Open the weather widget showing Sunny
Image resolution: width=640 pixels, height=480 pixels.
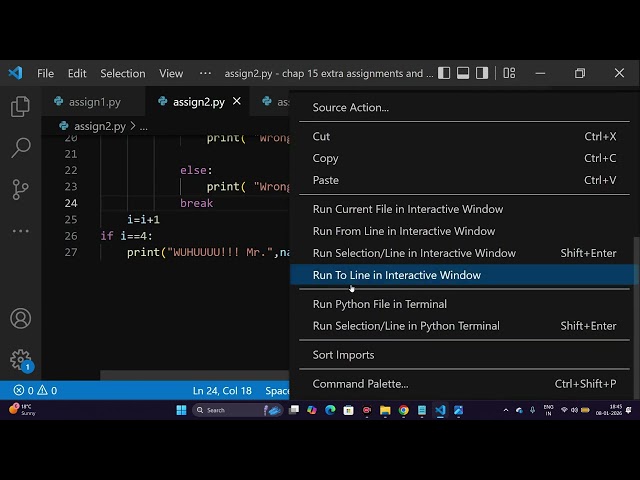(x=22, y=409)
